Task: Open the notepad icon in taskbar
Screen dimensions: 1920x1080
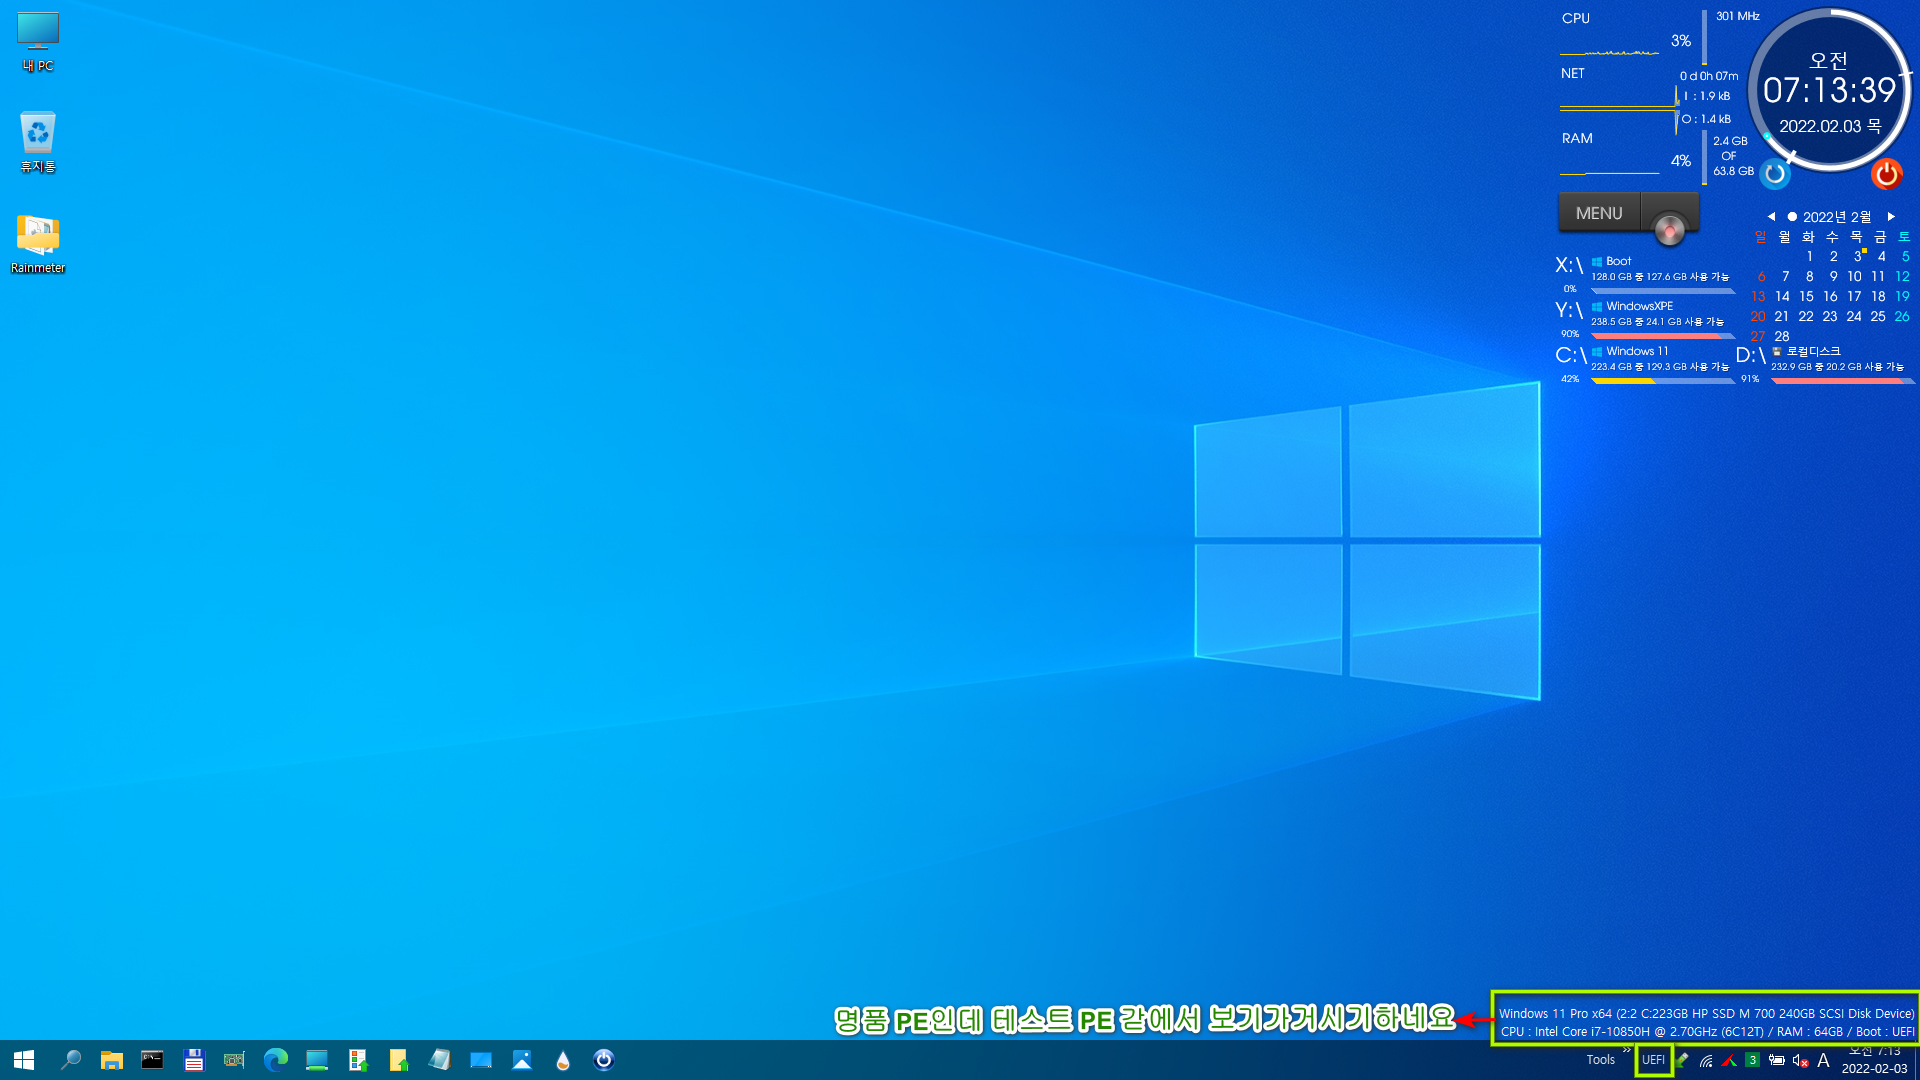Action: 439,1060
